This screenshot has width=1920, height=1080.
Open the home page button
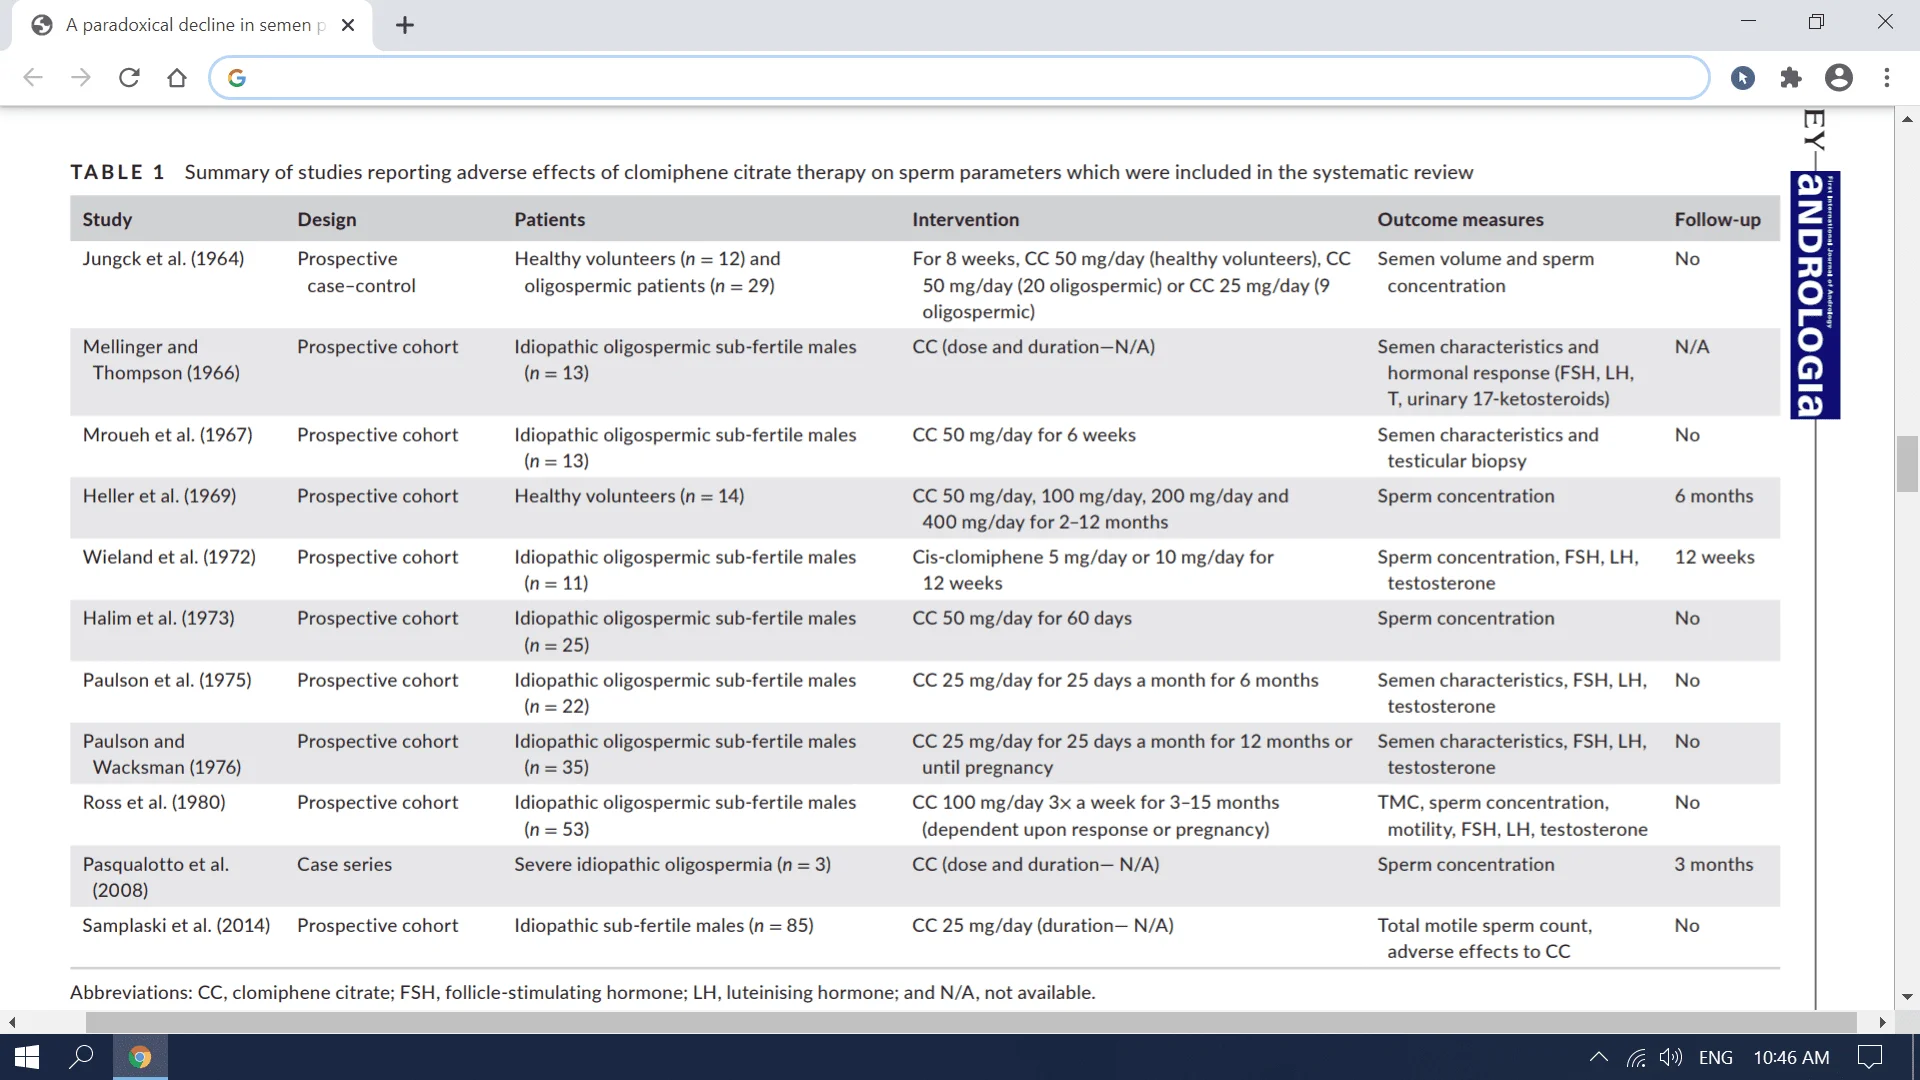click(177, 78)
